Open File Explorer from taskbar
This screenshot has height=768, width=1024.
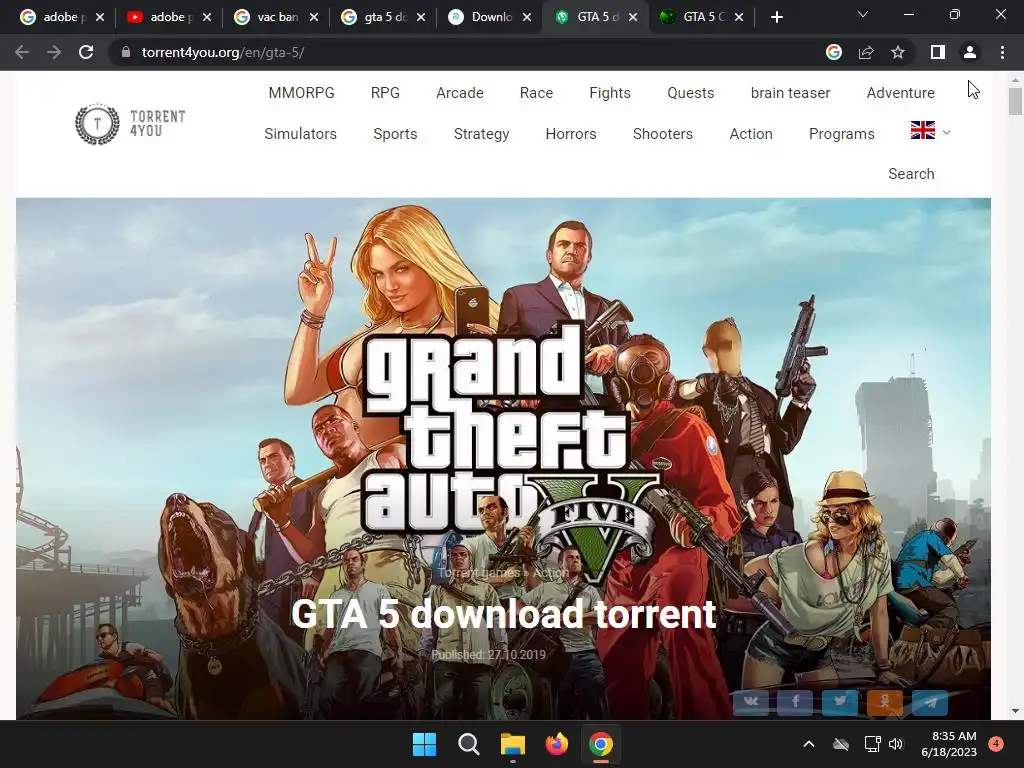[513, 744]
